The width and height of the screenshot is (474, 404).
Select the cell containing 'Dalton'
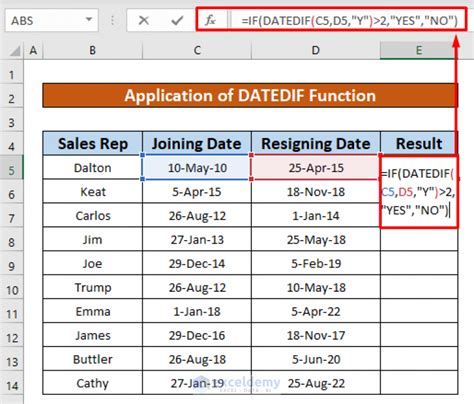(x=93, y=168)
